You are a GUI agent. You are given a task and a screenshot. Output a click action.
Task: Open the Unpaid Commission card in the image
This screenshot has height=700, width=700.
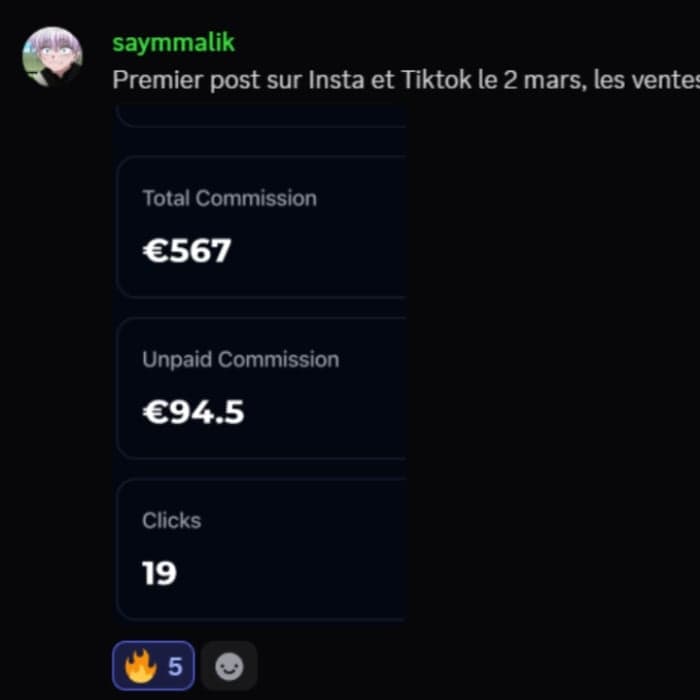[x=261, y=388]
